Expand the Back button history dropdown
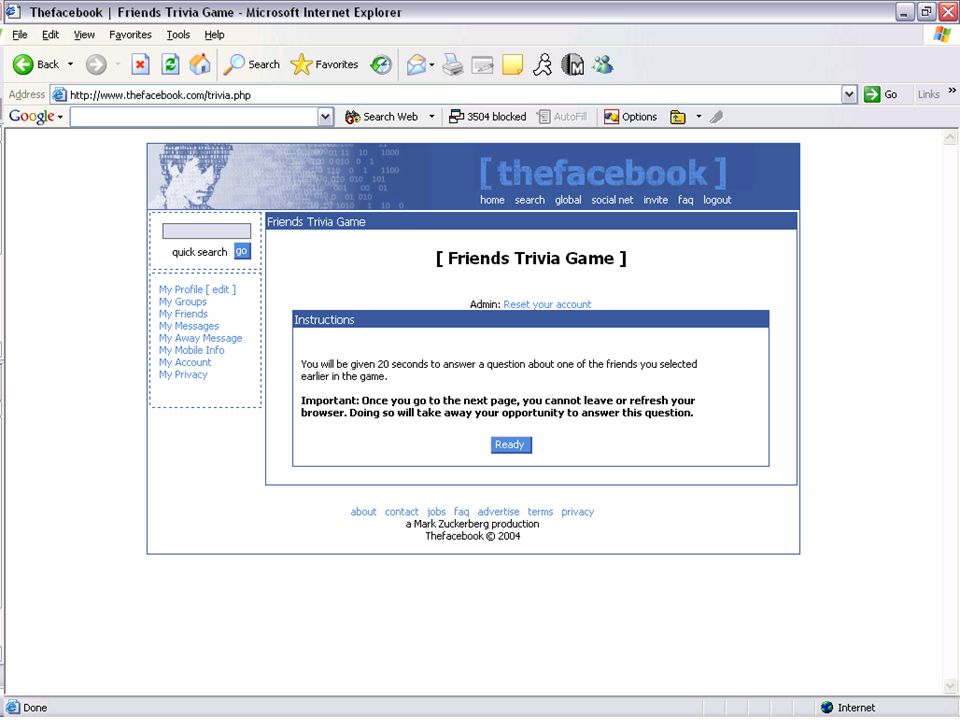 coord(70,64)
